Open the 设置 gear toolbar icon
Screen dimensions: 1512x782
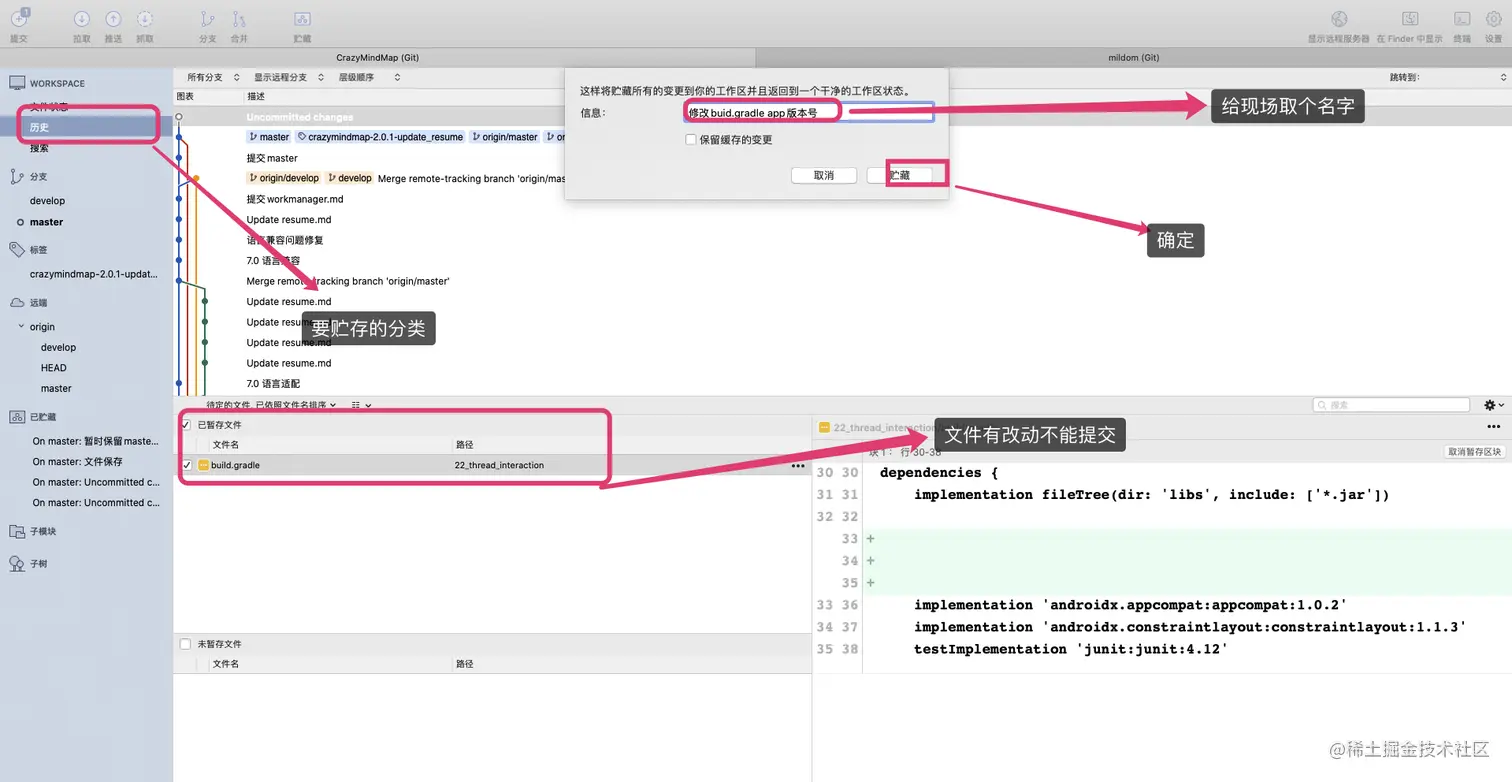(1493, 19)
